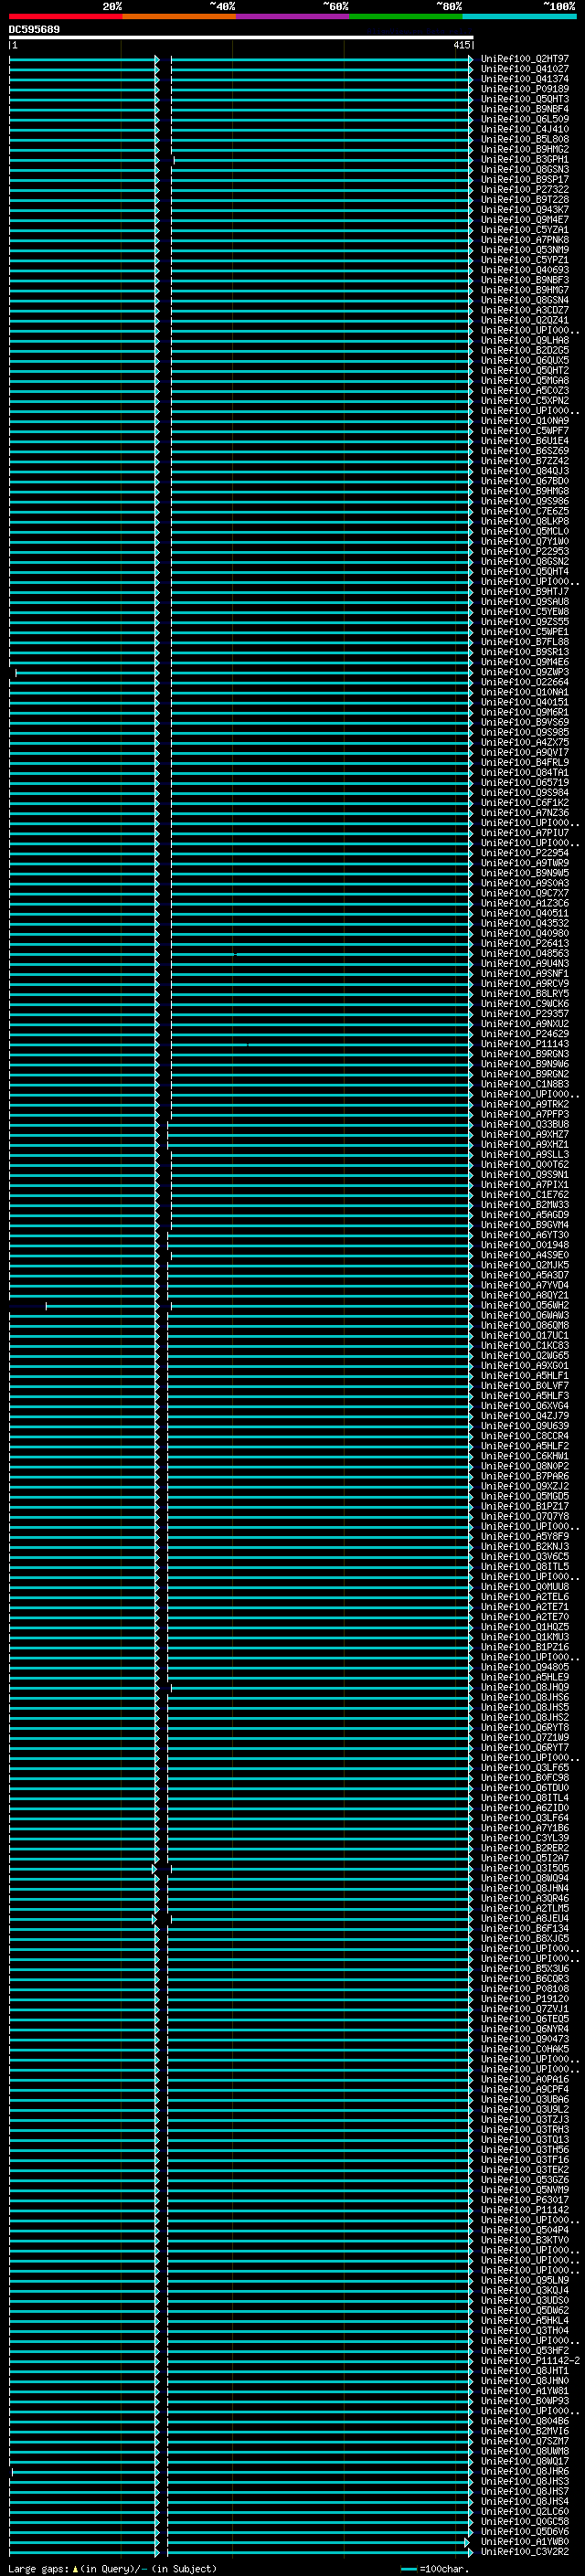Select hit UniRef100_A5C0Z3

pyautogui.click(x=524, y=391)
